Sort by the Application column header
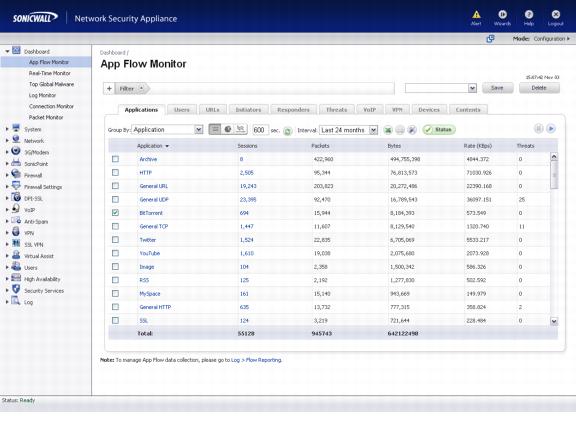The width and height of the screenshot is (576, 426). click(x=153, y=146)
